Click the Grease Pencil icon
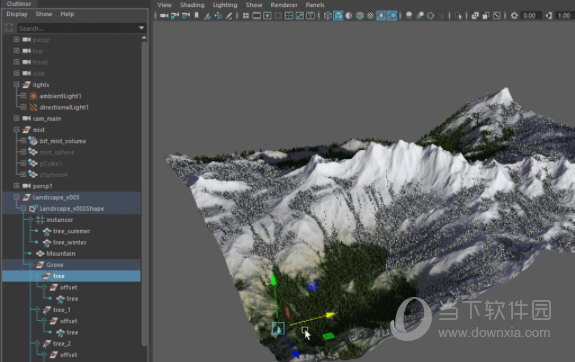This screenshot has width=575, height=362. click(x=228, y=15)
